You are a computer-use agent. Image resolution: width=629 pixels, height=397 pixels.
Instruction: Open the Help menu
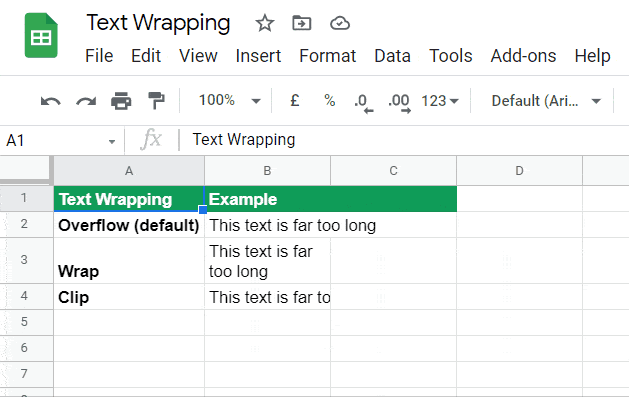point(592,56)
